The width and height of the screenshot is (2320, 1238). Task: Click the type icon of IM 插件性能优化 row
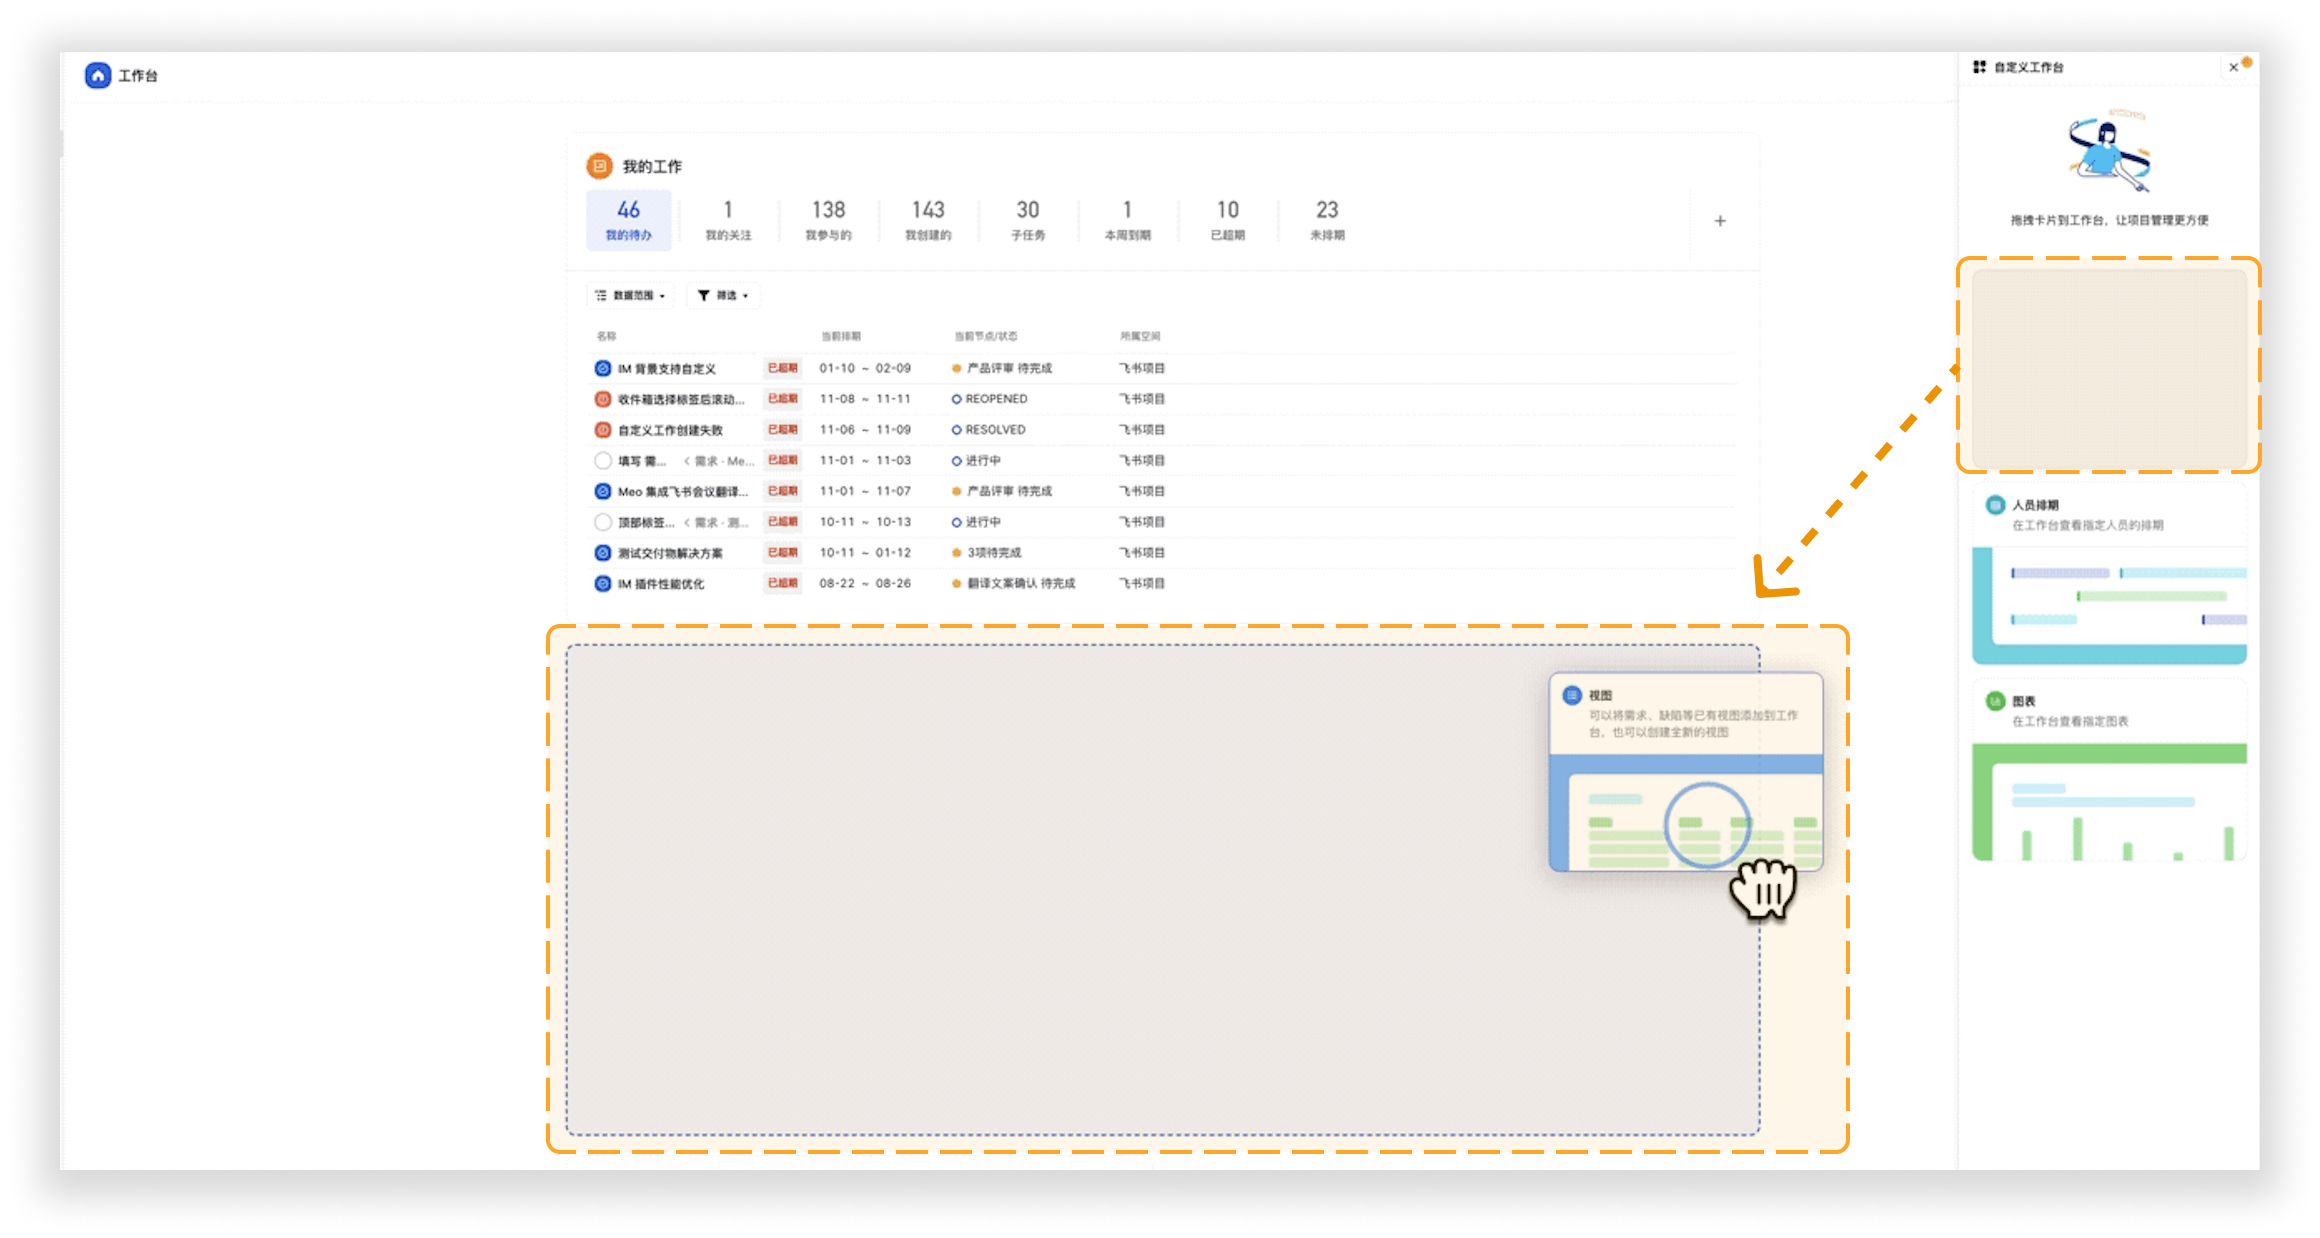[603, 584]
